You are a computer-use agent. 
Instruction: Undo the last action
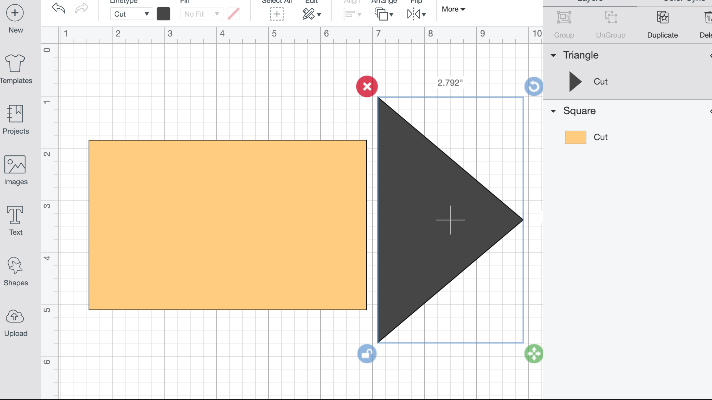pos(58,8)
